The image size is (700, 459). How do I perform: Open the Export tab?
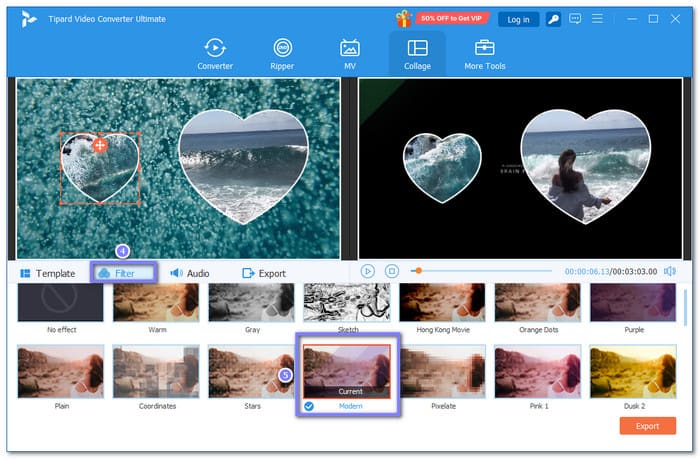click(264, 273)
